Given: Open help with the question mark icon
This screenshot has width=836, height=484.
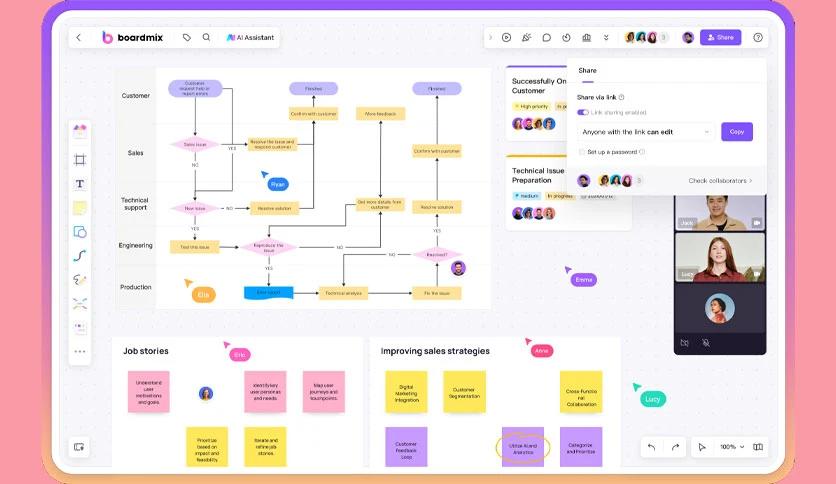Looking at the screenshot, I should (x=758, y=37).
